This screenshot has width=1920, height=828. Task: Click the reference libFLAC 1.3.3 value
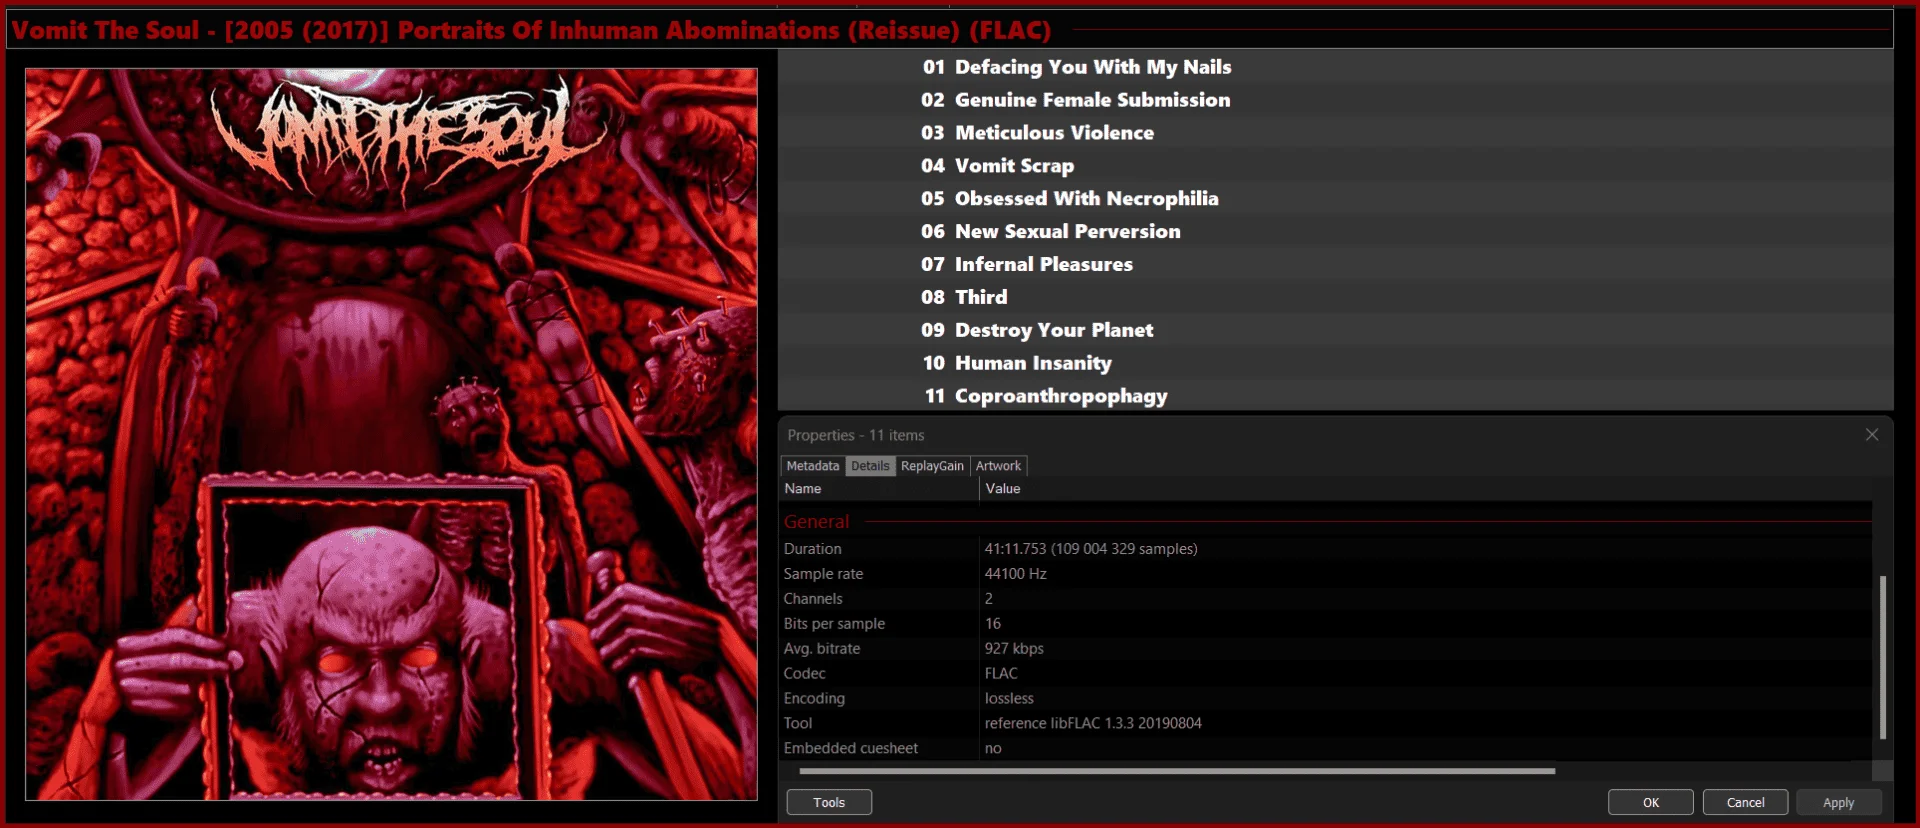[x=1093, y=724]
